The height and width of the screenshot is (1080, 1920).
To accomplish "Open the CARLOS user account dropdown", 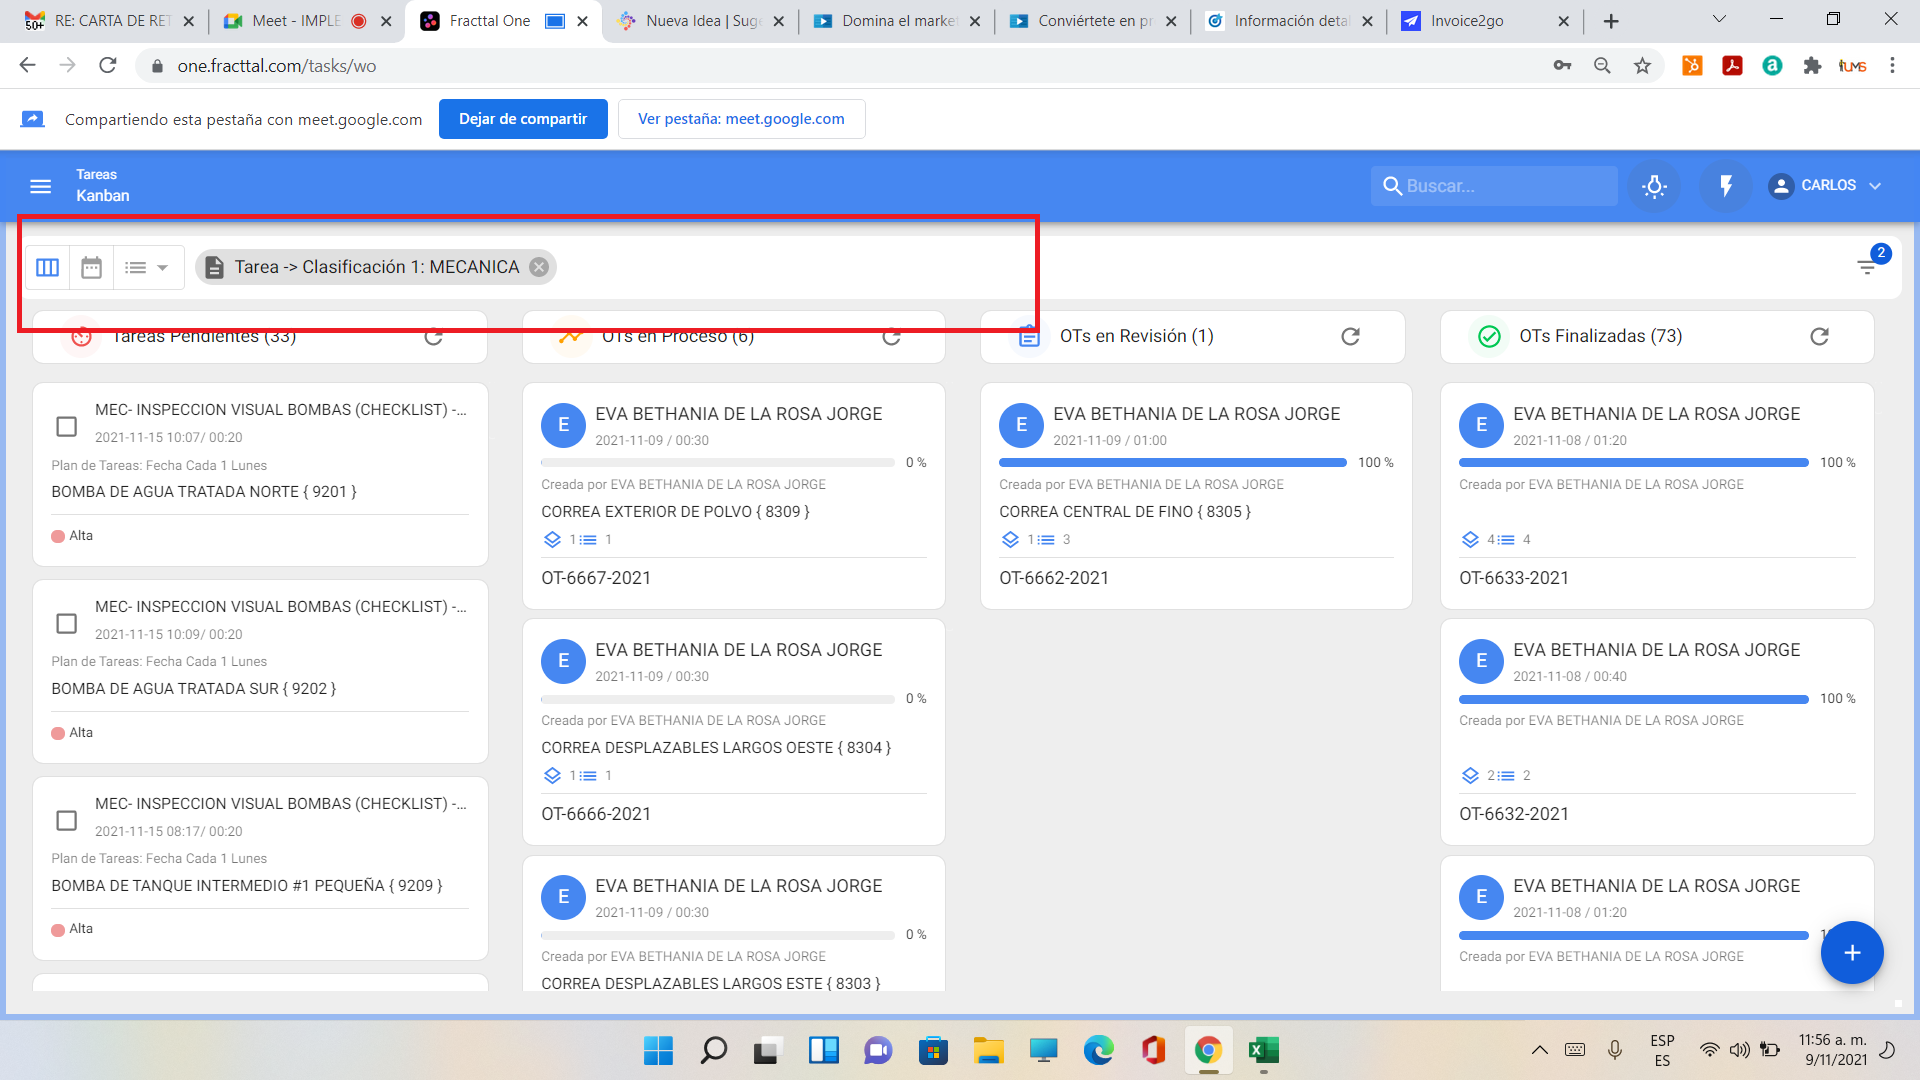I will tap(1825, 186).
